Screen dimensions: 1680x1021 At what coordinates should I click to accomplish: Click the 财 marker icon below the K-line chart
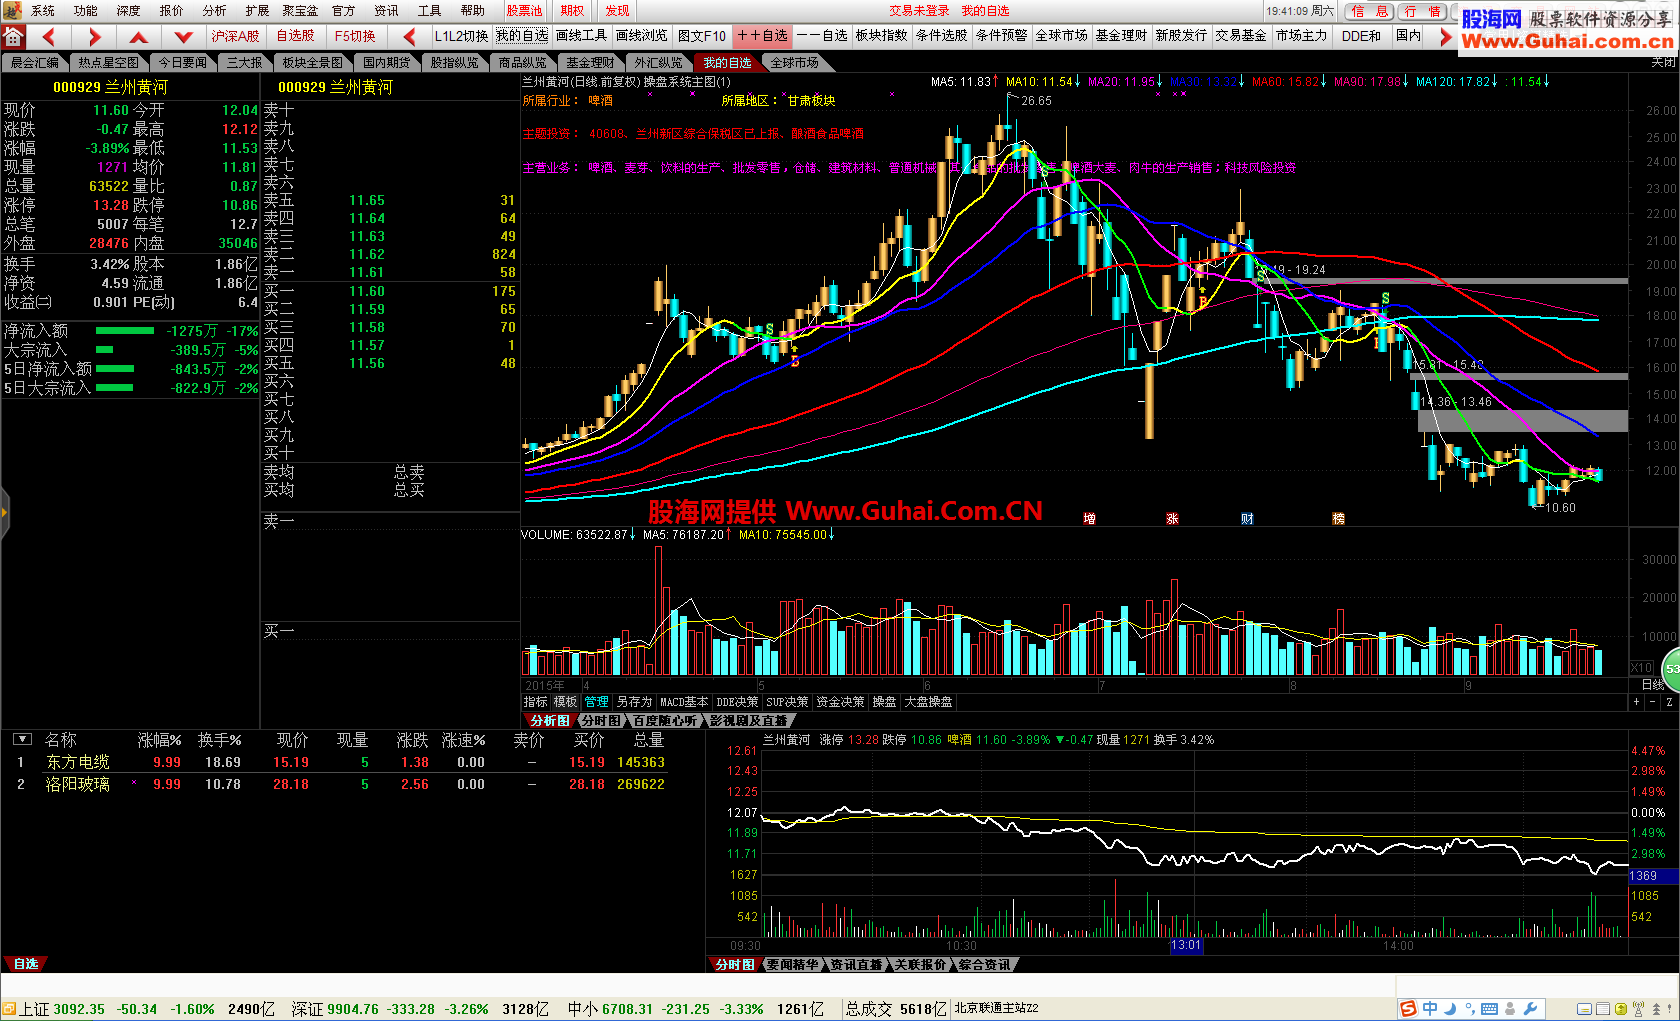pyautogui.click(x=1247, y=518)
